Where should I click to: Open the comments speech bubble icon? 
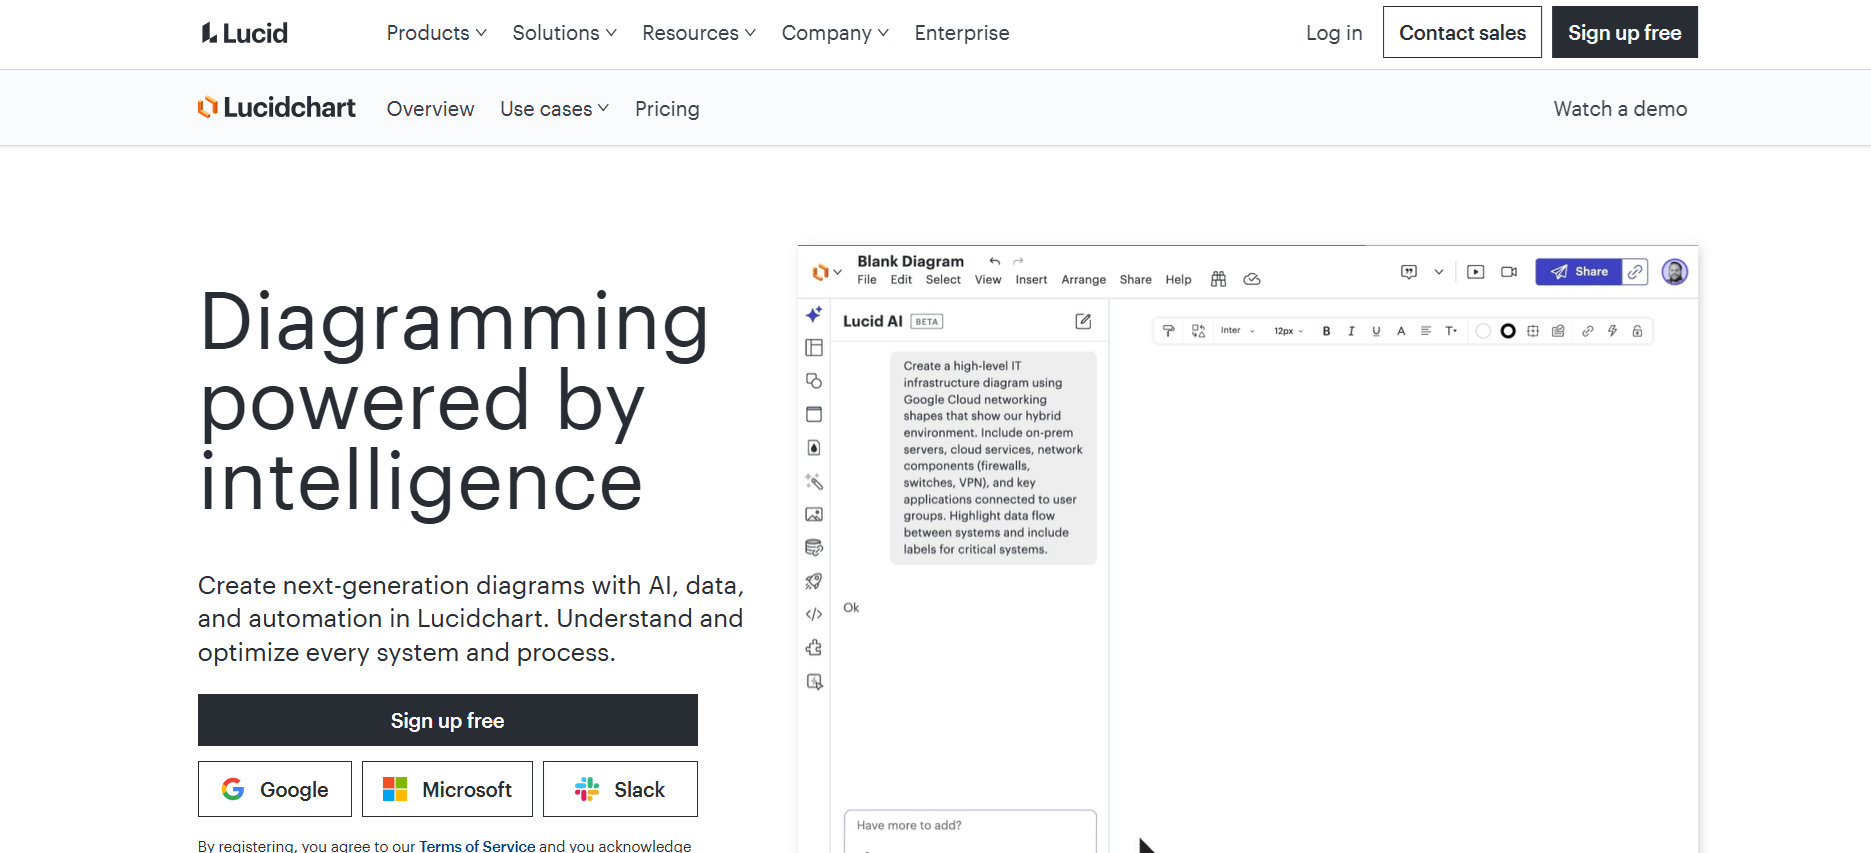(x=1409, y=272)
